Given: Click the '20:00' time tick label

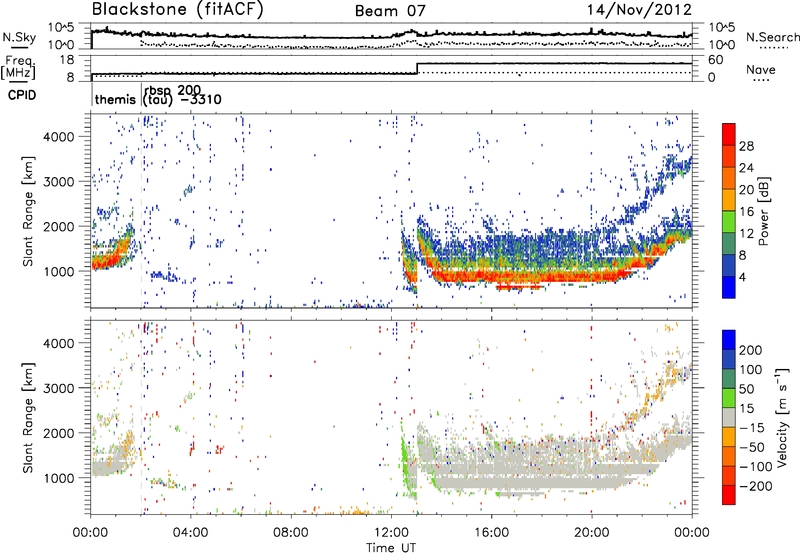Looking at the screenshot, I should [x=591, y=533].
